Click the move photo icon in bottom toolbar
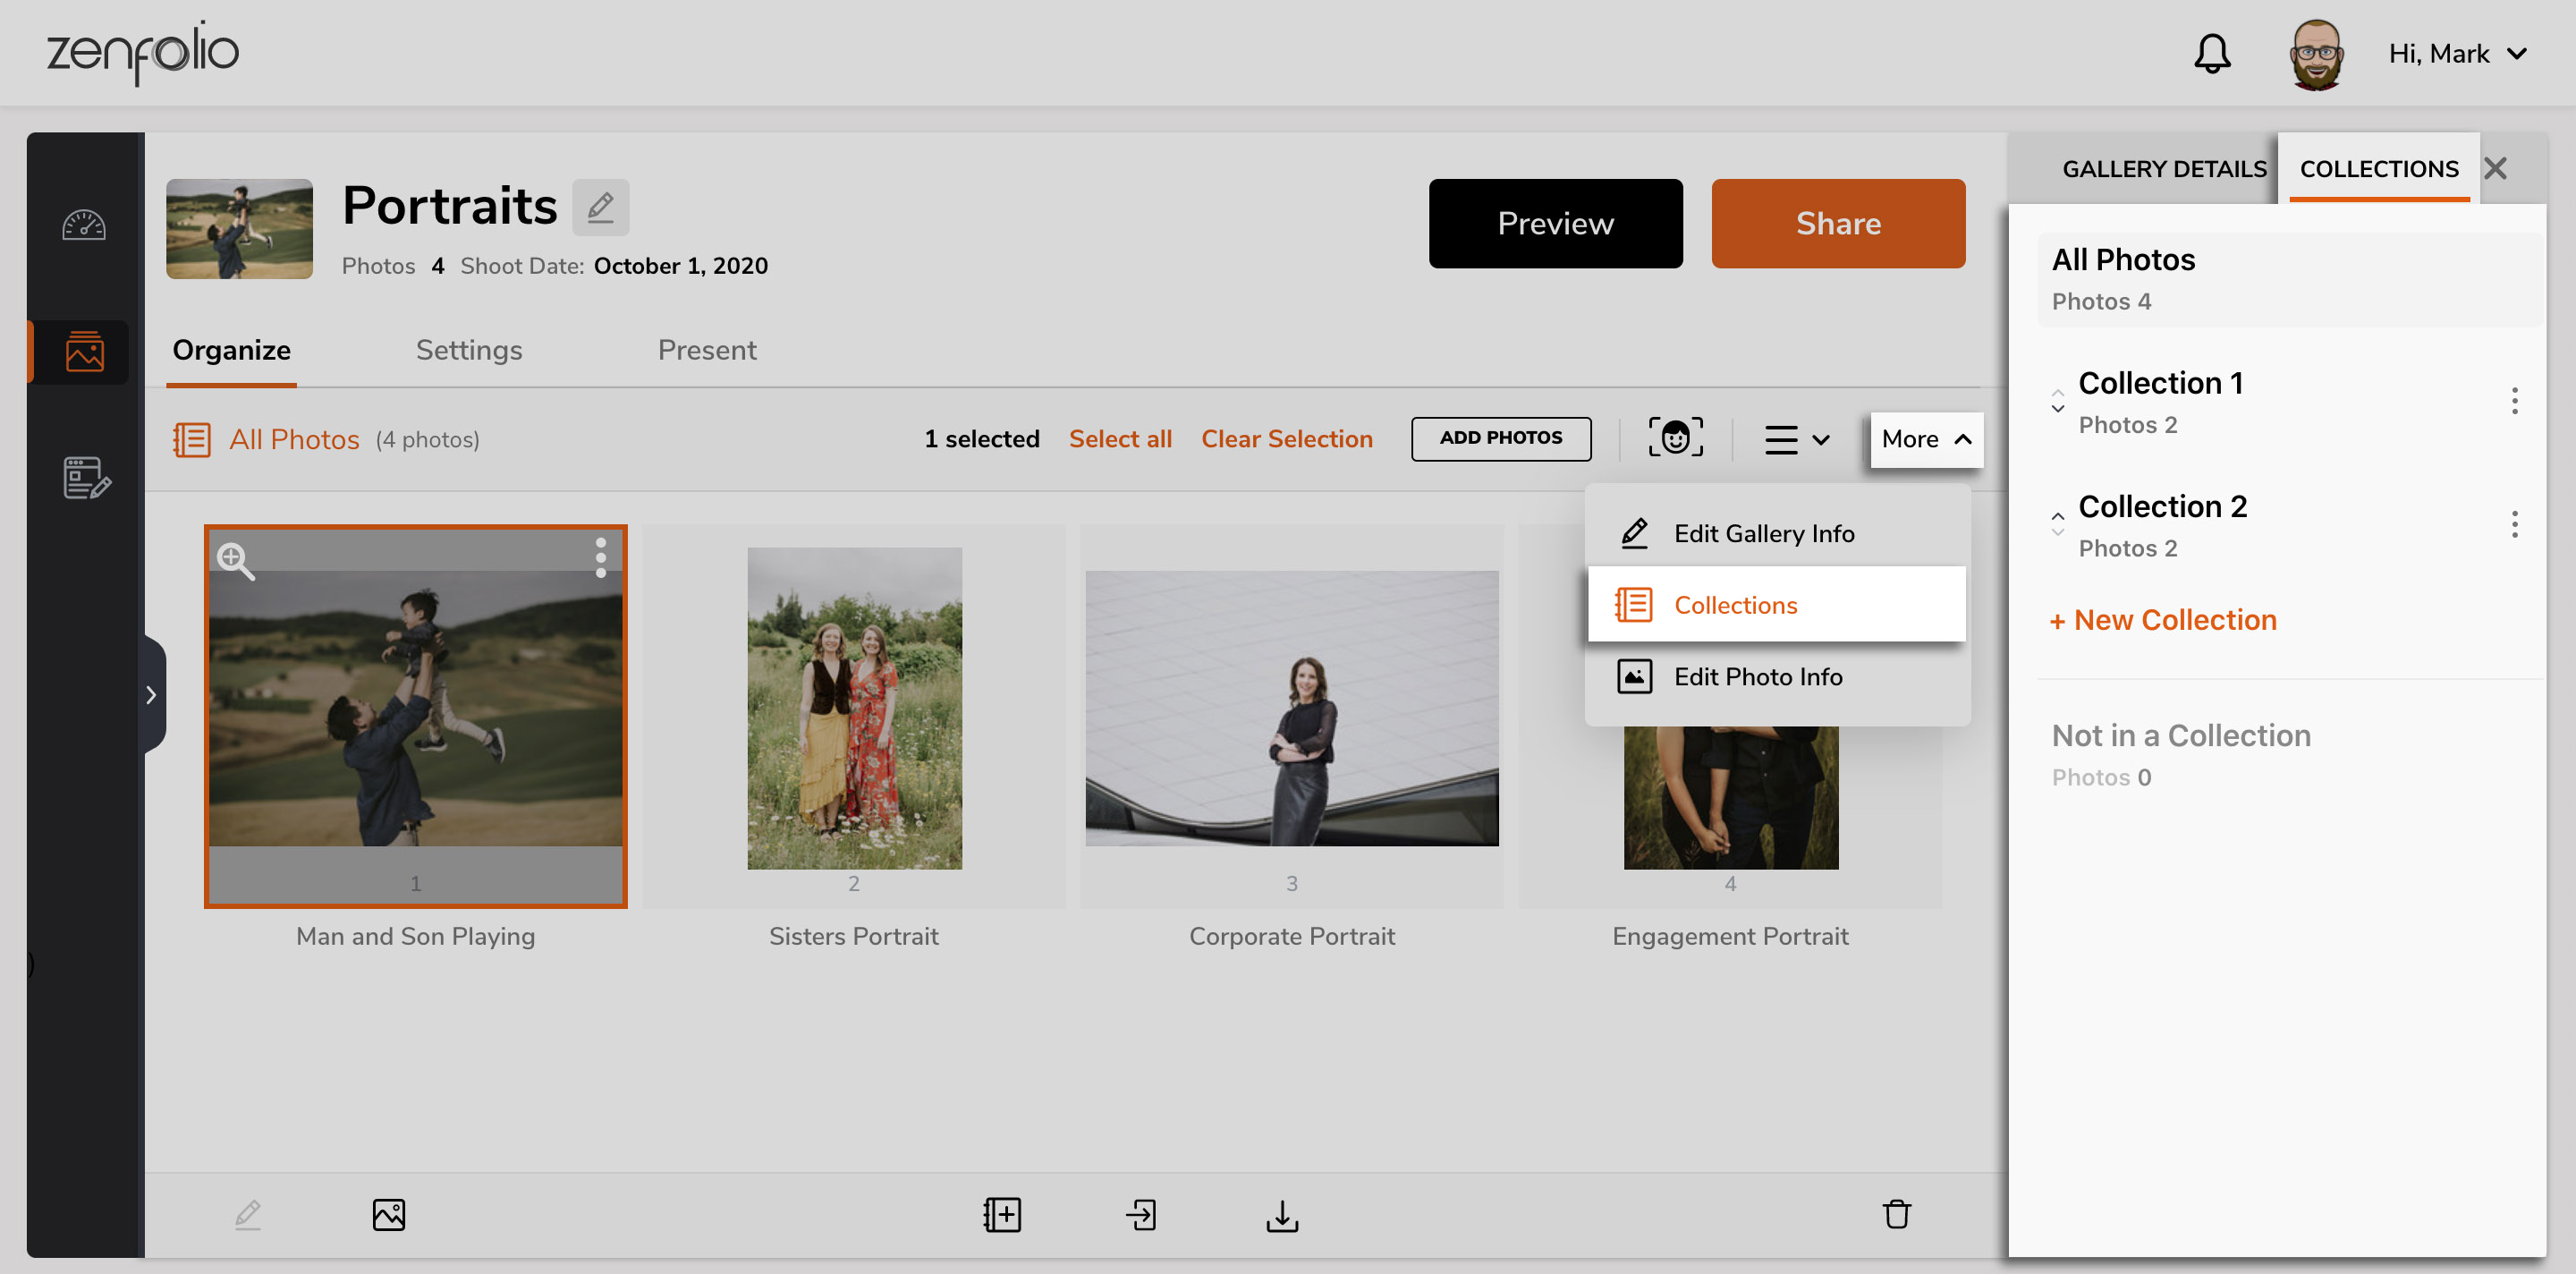The height and width of the screenshot is (1274, 2576). (x=1141, y=1215)
